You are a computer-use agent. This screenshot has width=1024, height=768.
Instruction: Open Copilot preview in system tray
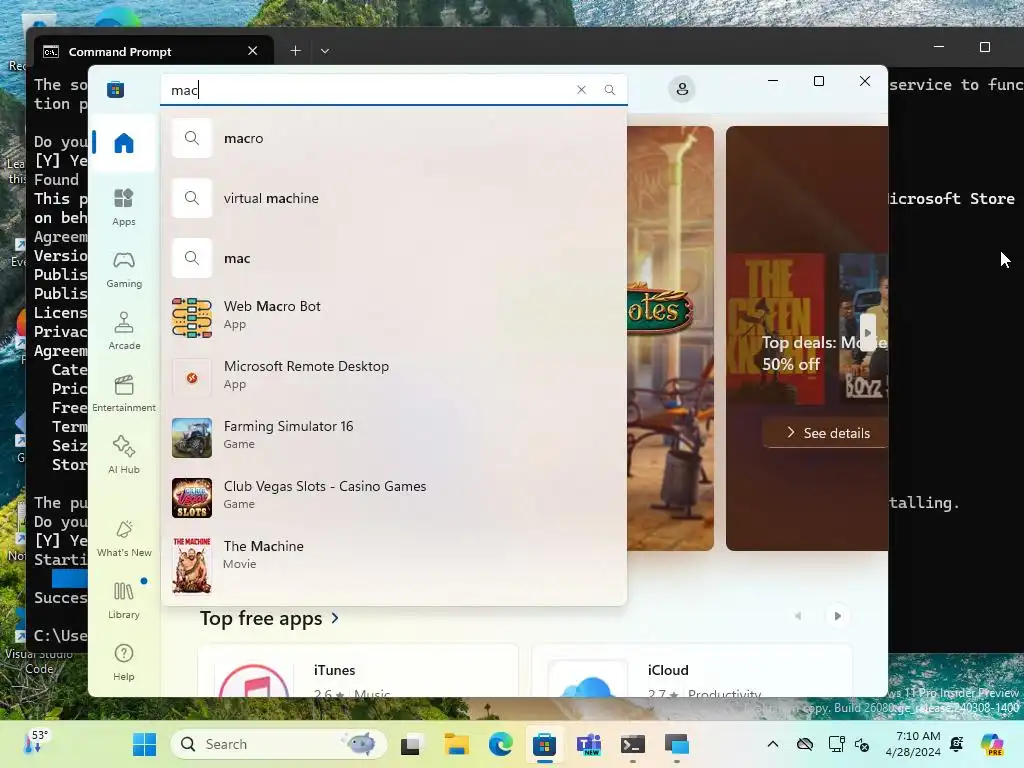[x=992, y=744]
